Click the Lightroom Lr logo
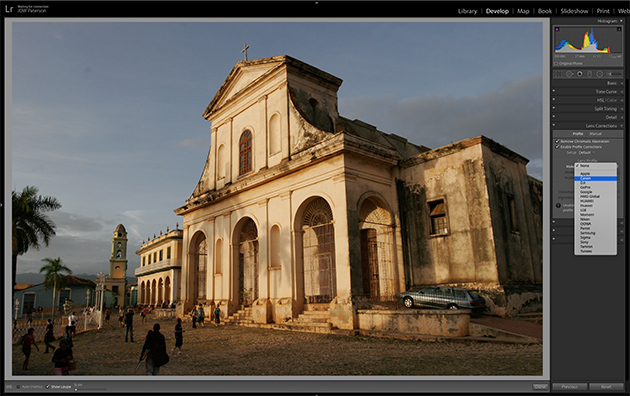This screenshot has height=396, width=630. pyautogui.click(x=9, y=9)
